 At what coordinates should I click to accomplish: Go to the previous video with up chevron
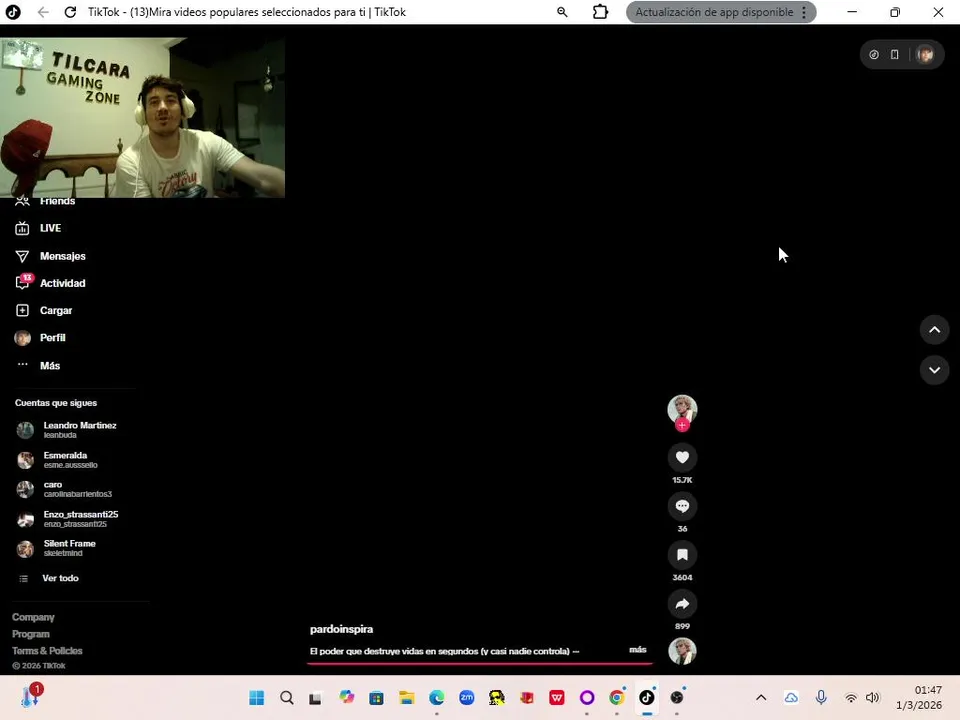[x=934, y=330]
